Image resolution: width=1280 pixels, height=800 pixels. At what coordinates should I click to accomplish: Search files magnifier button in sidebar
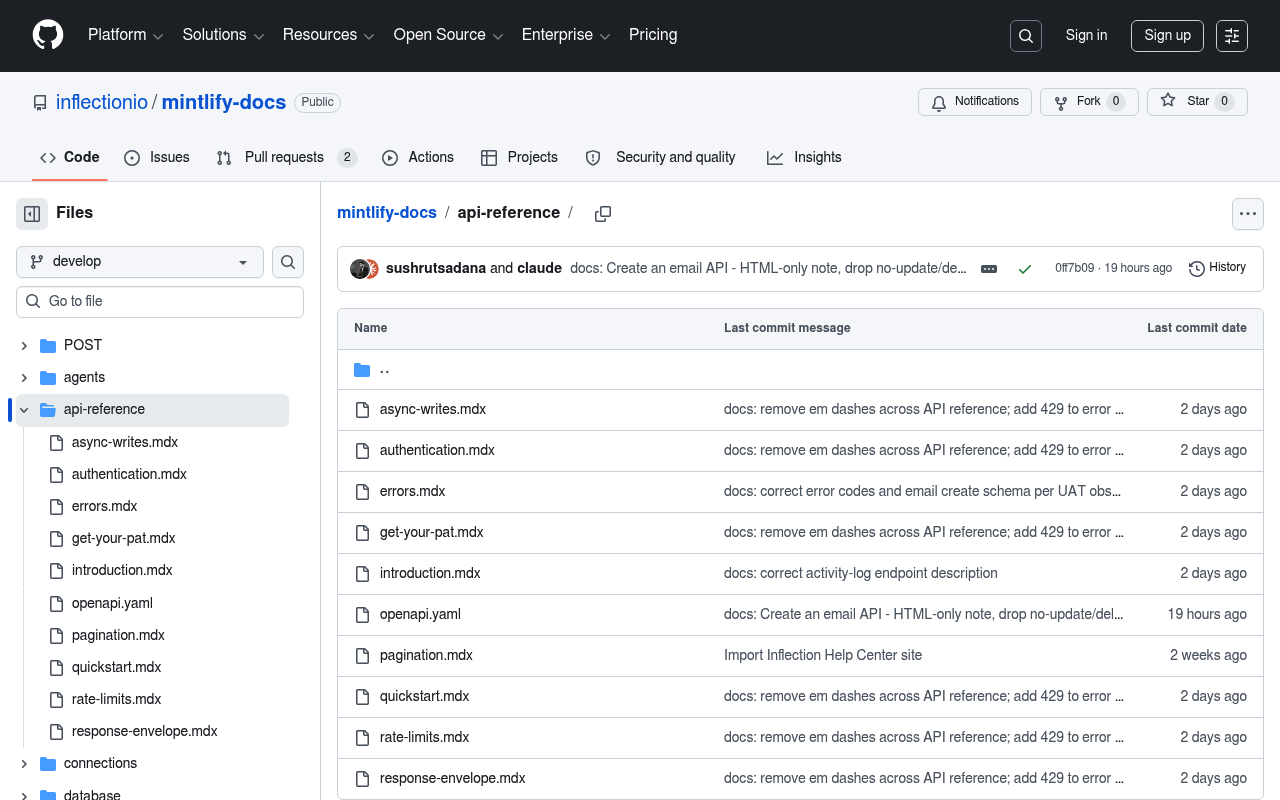pyautogui.click(x=288, y=262)
